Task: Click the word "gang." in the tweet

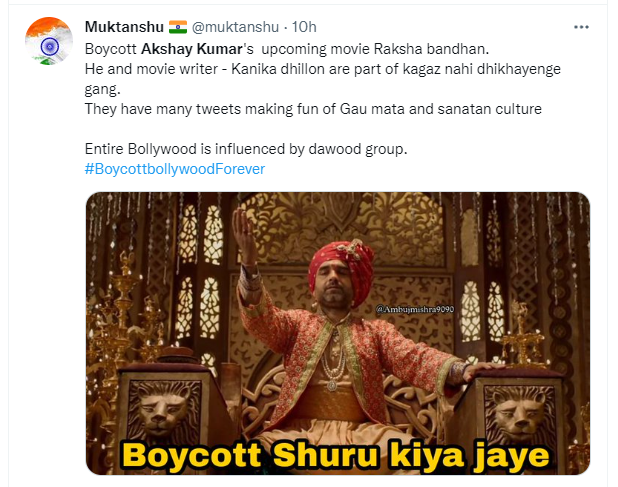Action: point(102,90)
